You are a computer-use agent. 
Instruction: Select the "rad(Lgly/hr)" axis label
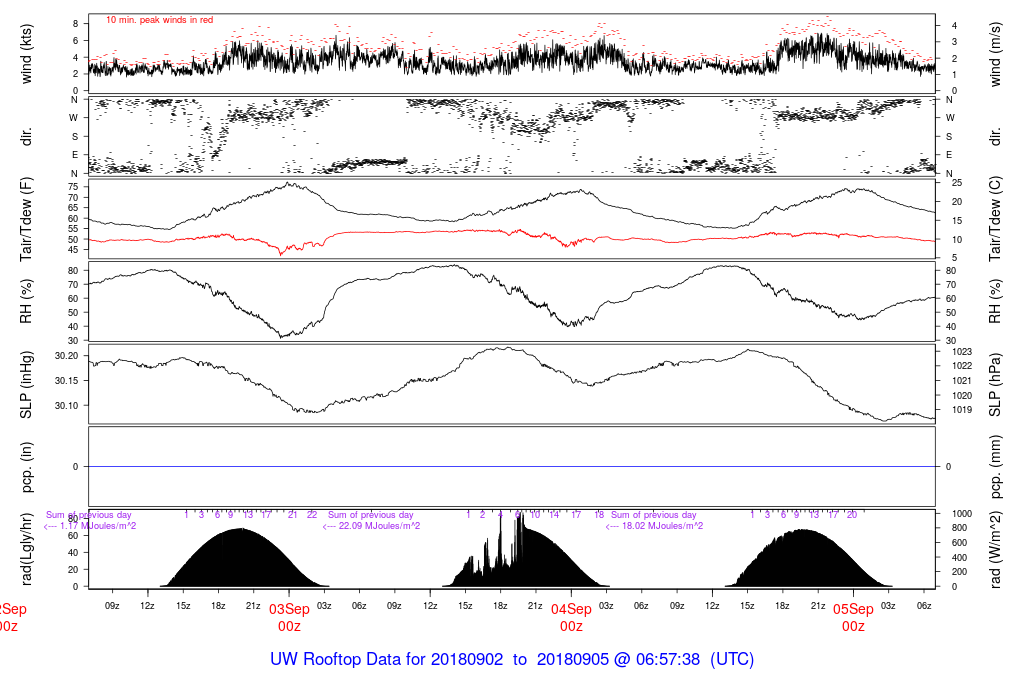tap(26, 549)
